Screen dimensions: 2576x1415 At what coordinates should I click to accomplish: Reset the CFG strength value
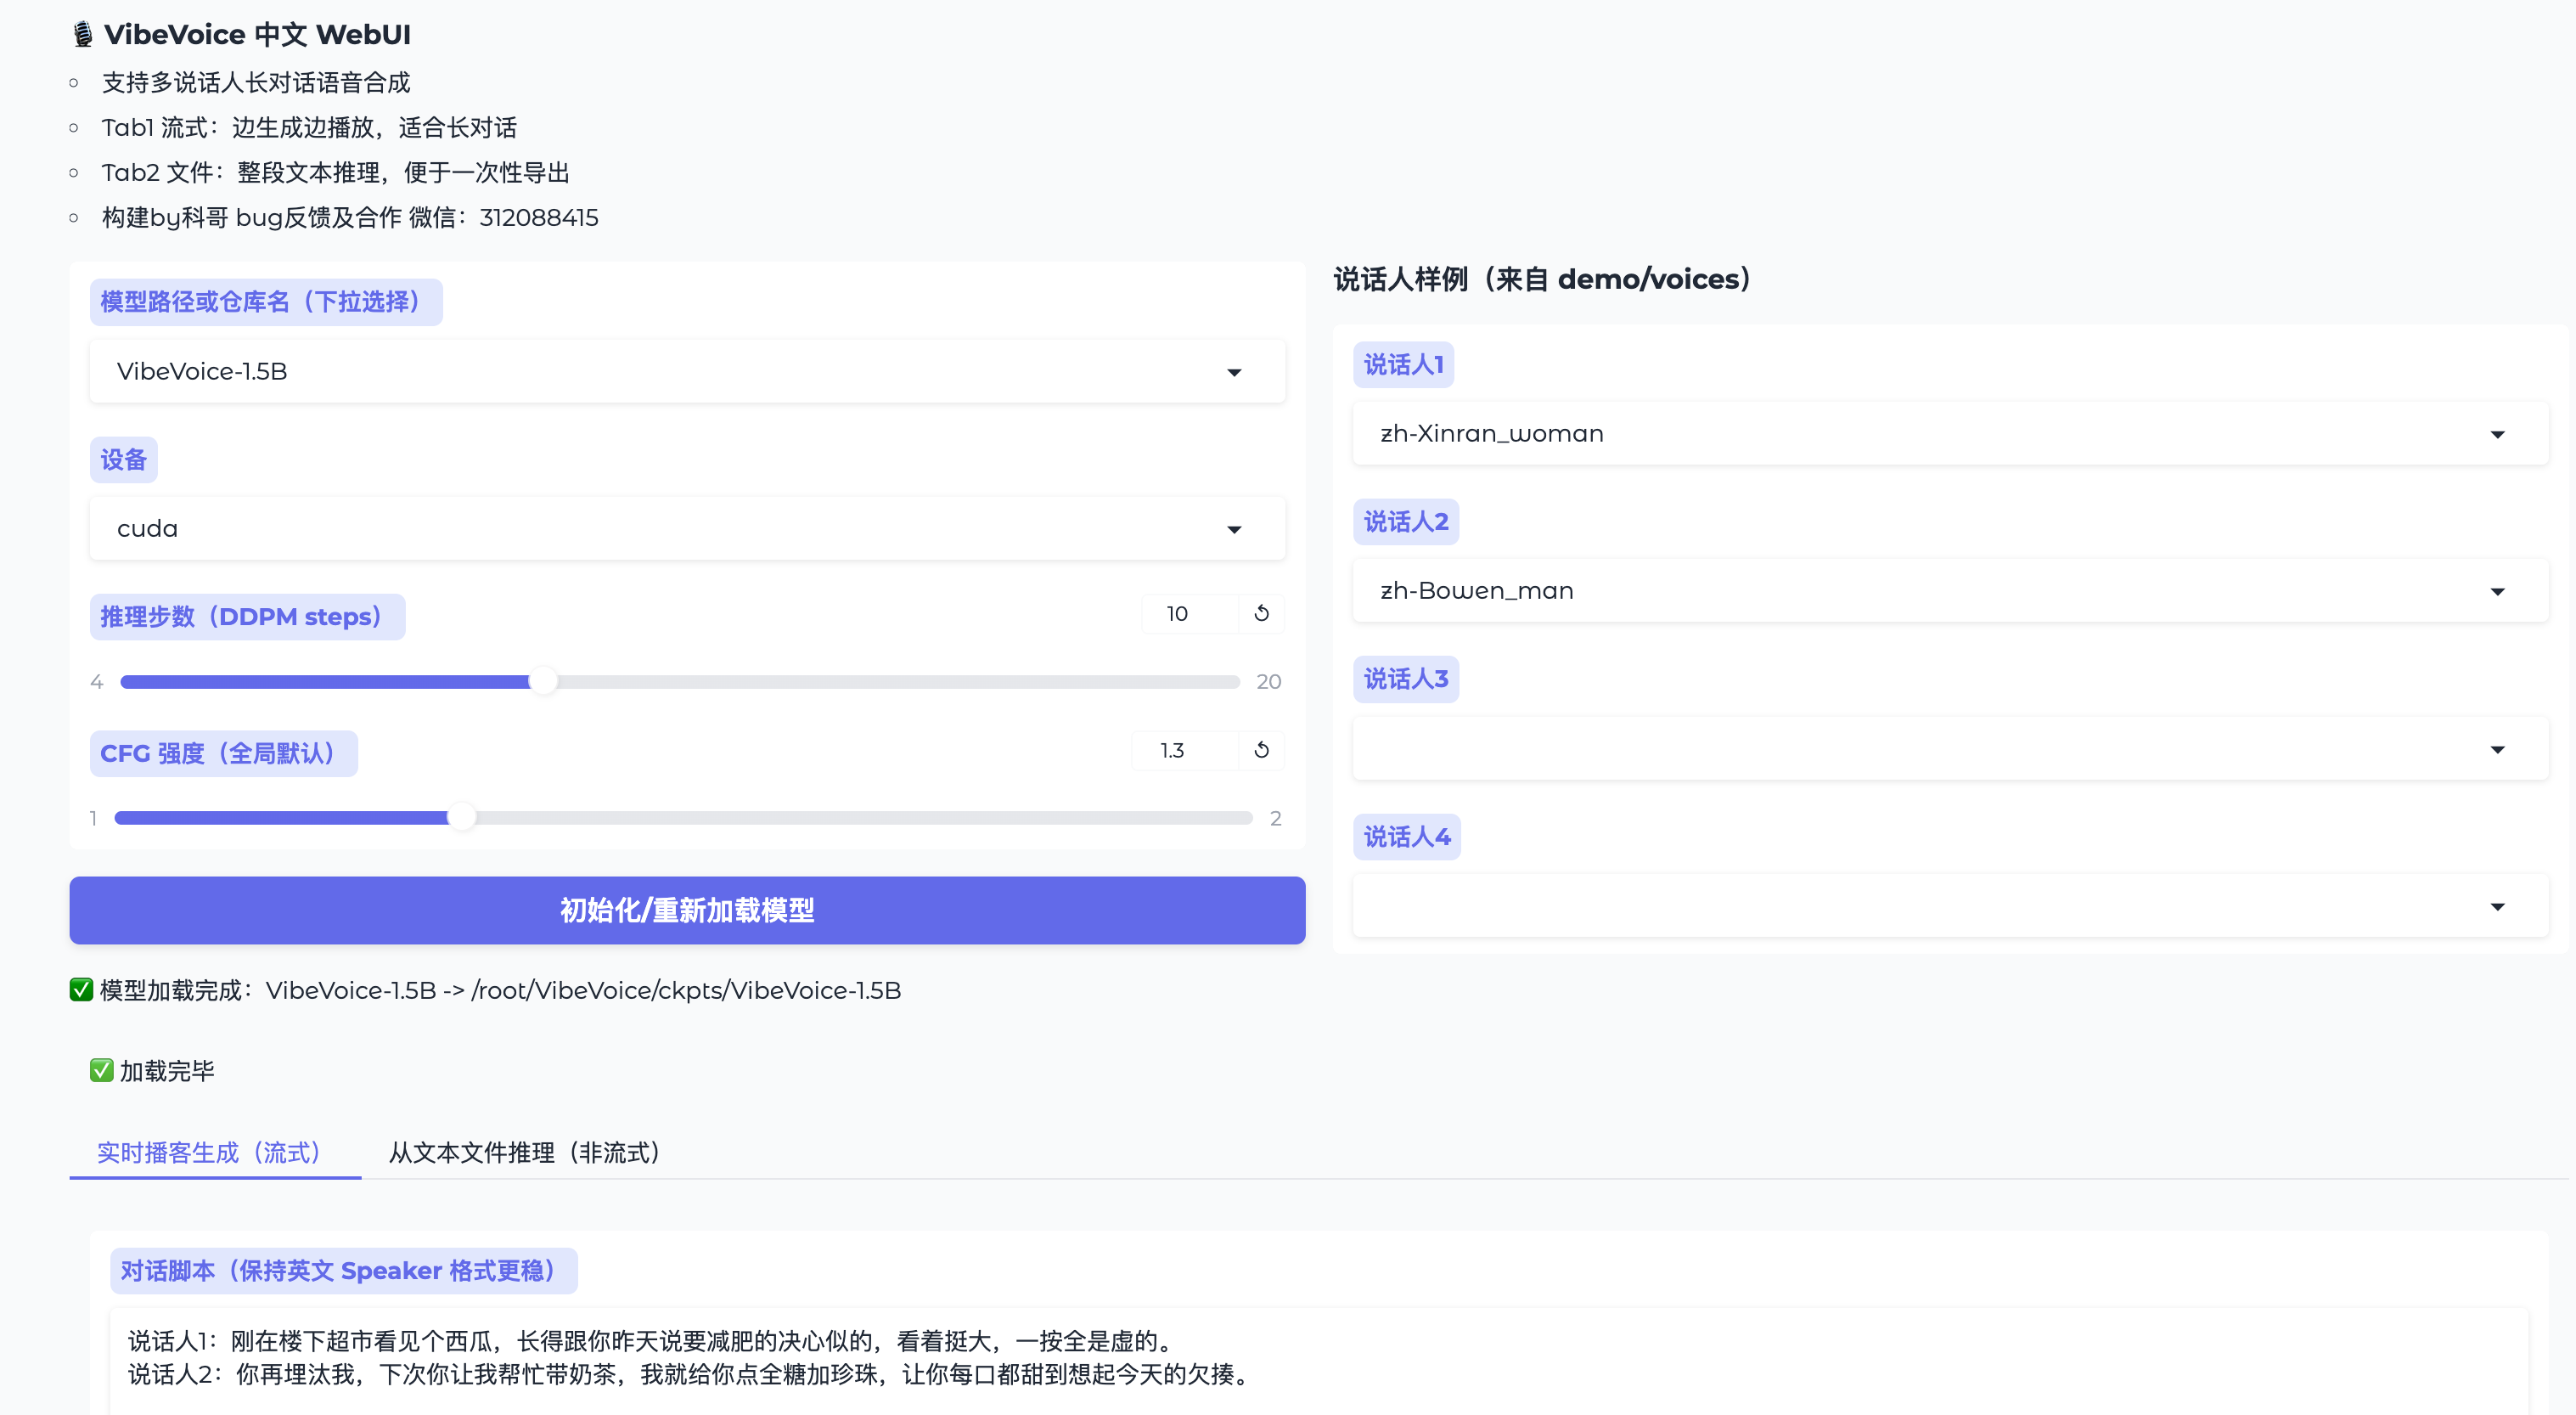[1261, 750]
